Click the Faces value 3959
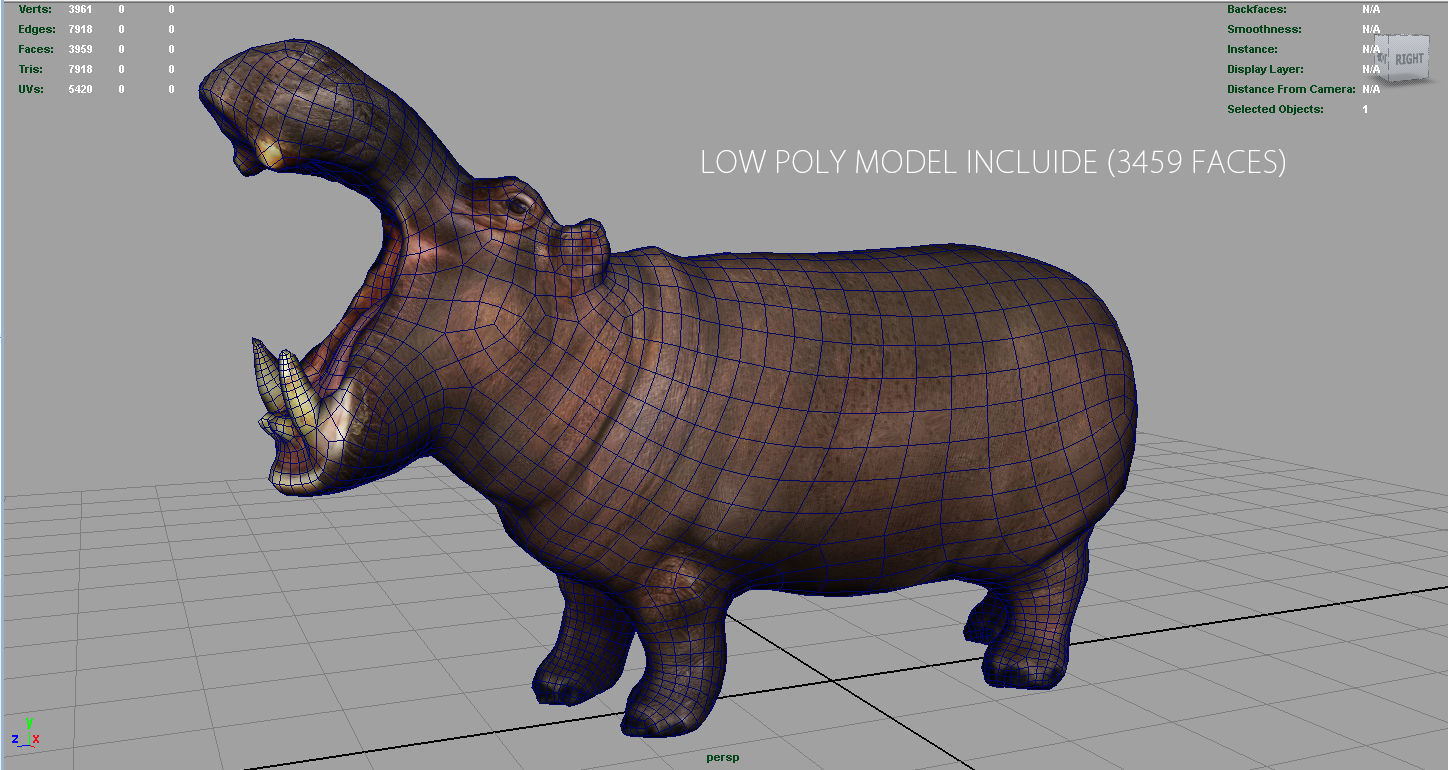Viewport: 1448px width, 770px height. [x=80, y=49]
